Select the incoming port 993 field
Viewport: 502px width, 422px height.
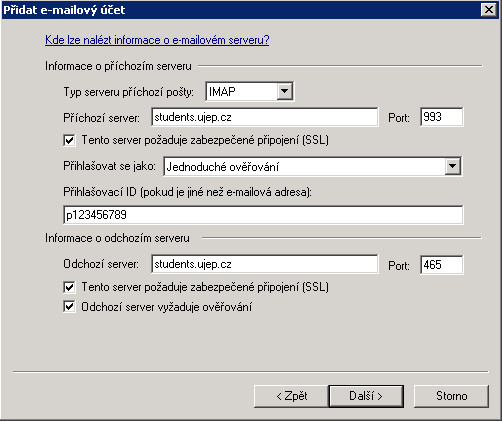click(x=442, y=117)
